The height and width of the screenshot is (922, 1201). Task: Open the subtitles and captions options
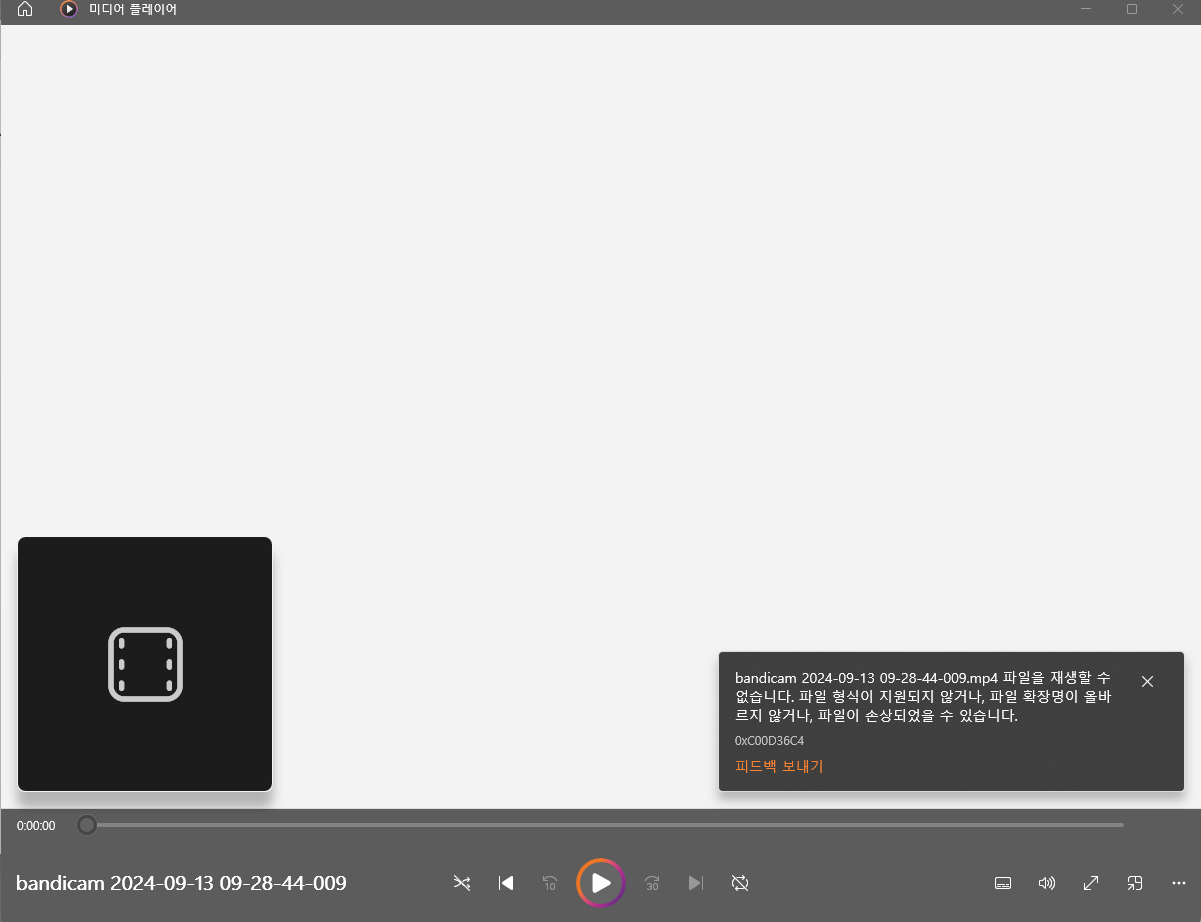[x=1003, y=883]
